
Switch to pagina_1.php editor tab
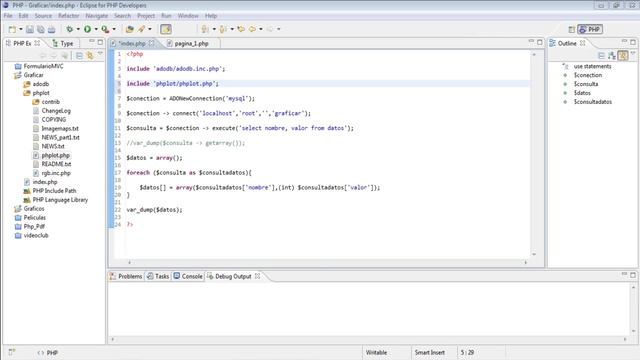(x=191, y=43)
